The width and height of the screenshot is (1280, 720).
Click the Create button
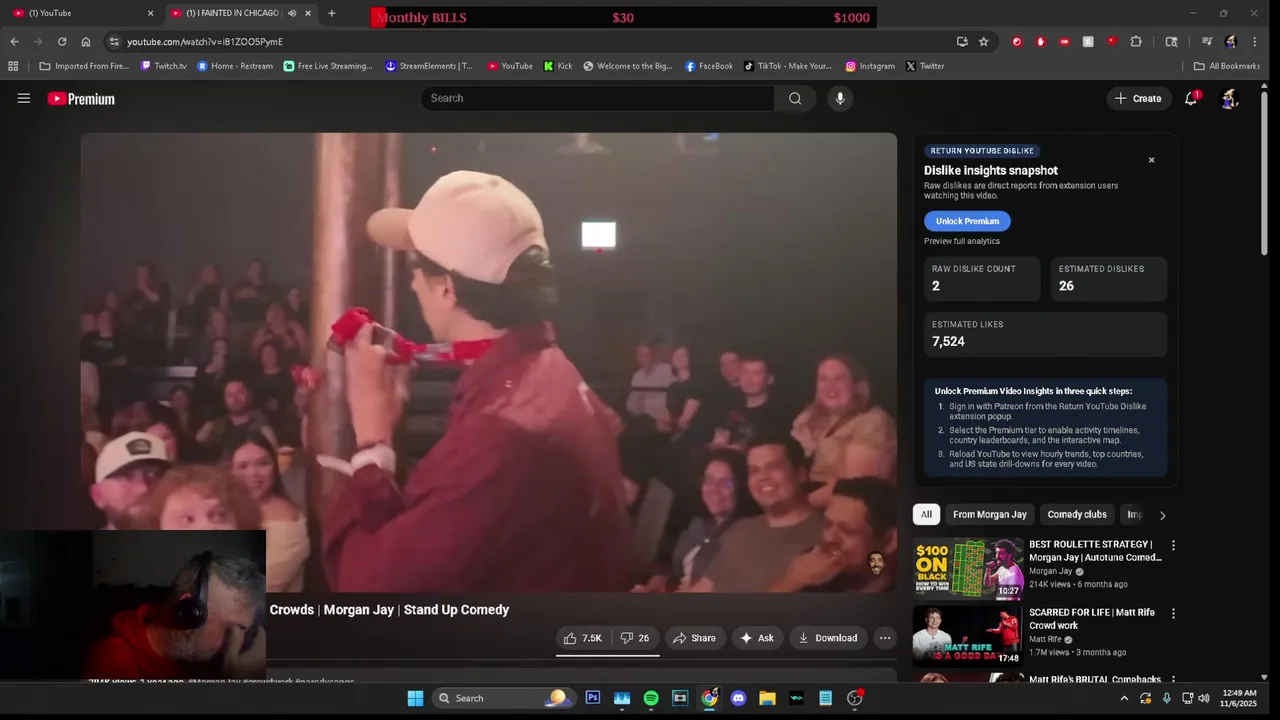1138,98
